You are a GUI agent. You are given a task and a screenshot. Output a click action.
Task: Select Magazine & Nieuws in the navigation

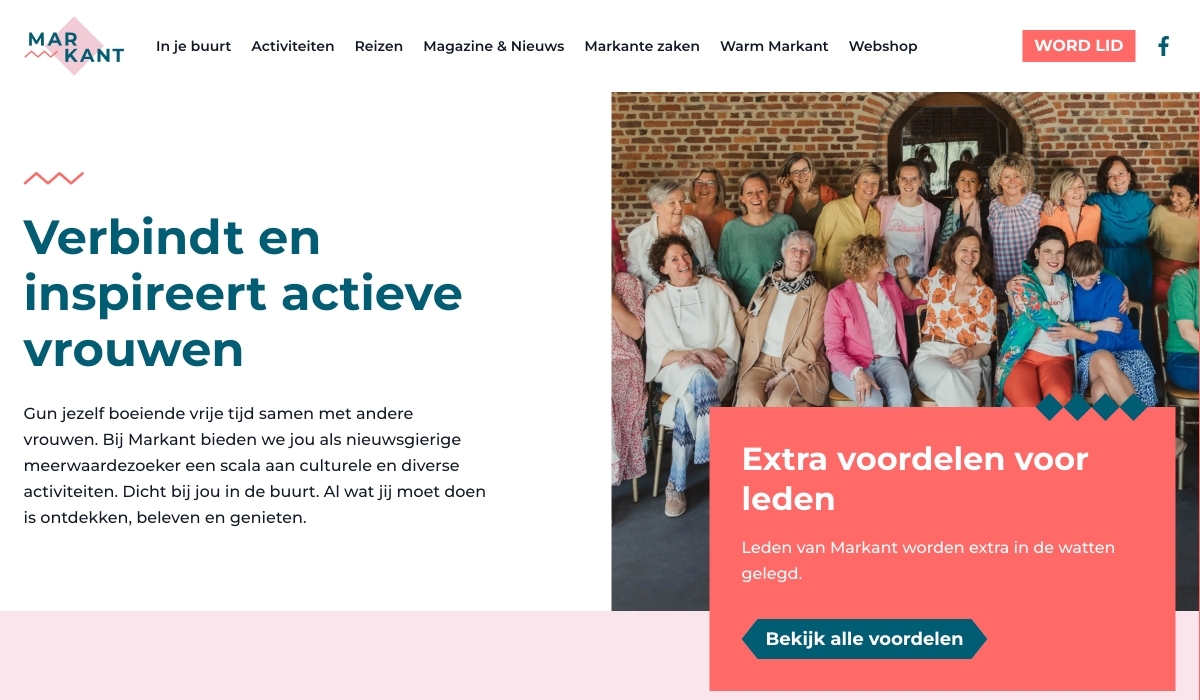coord(494,46)
